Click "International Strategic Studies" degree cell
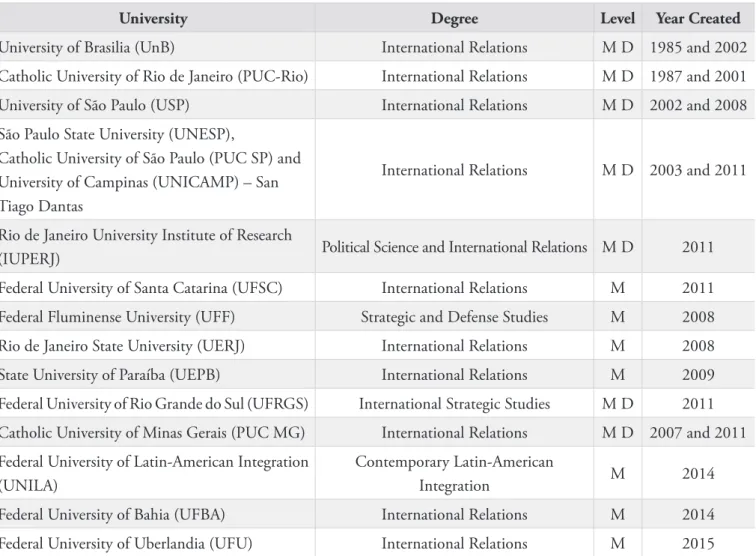The height and width of the screenshot is (556, 756). click(x=455, y=404)
